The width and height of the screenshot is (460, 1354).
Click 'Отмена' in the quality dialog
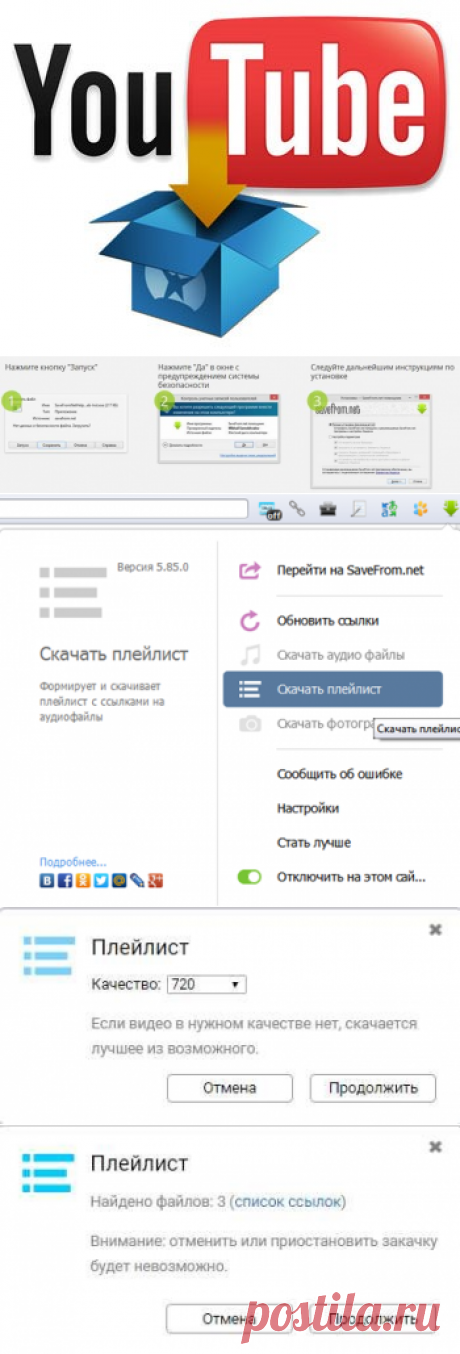tap(229, 1087)
